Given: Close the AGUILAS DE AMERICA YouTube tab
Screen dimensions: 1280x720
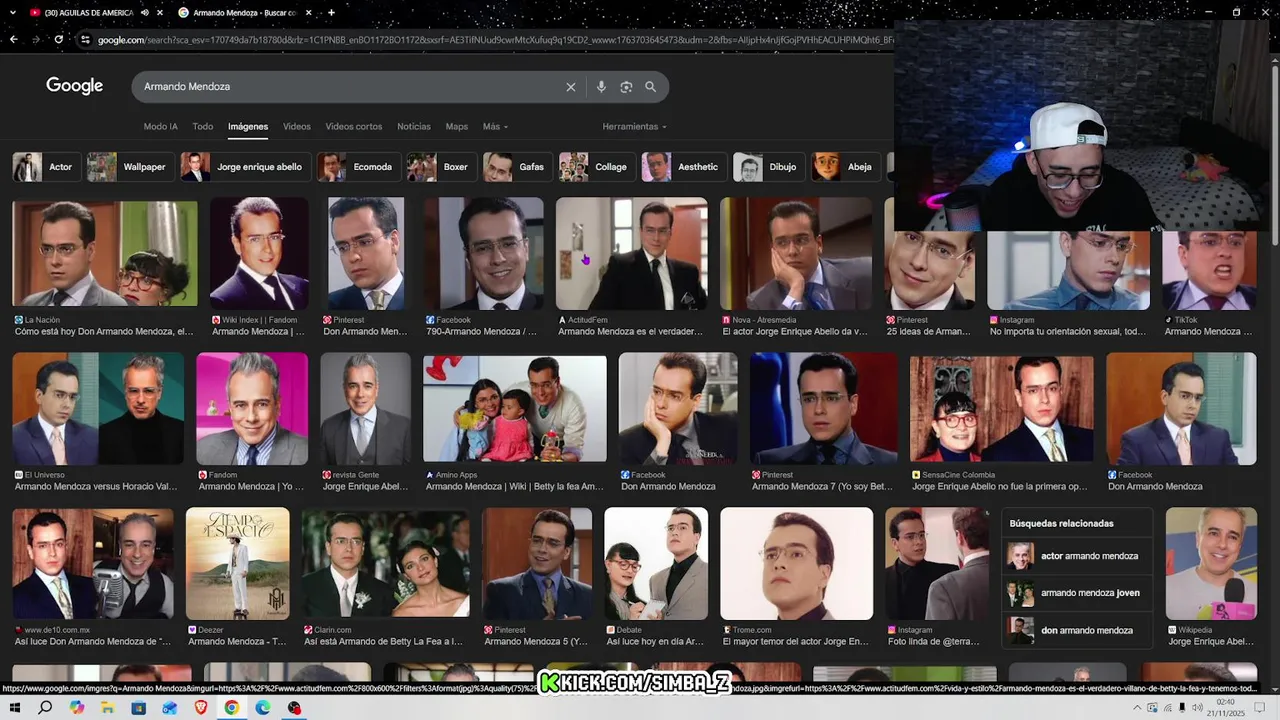Looking at the screenshot, I should click(x=160, y=13).
